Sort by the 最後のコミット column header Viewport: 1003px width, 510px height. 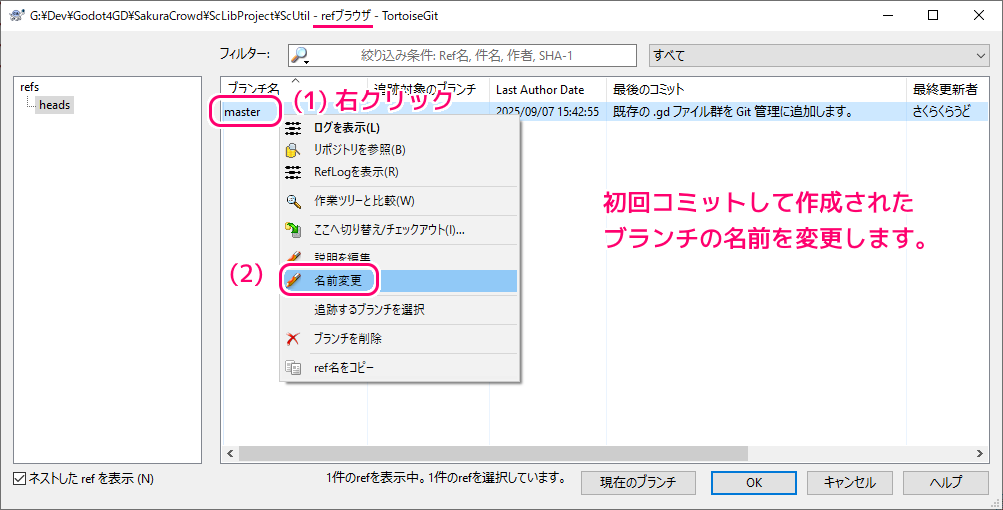click(756, 90)
